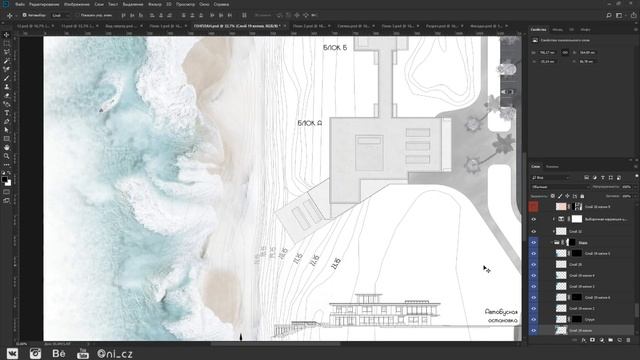The image size is (640, 360).
Task: Open the Edit Toolbar three-dots button
Action: (7, 165)
